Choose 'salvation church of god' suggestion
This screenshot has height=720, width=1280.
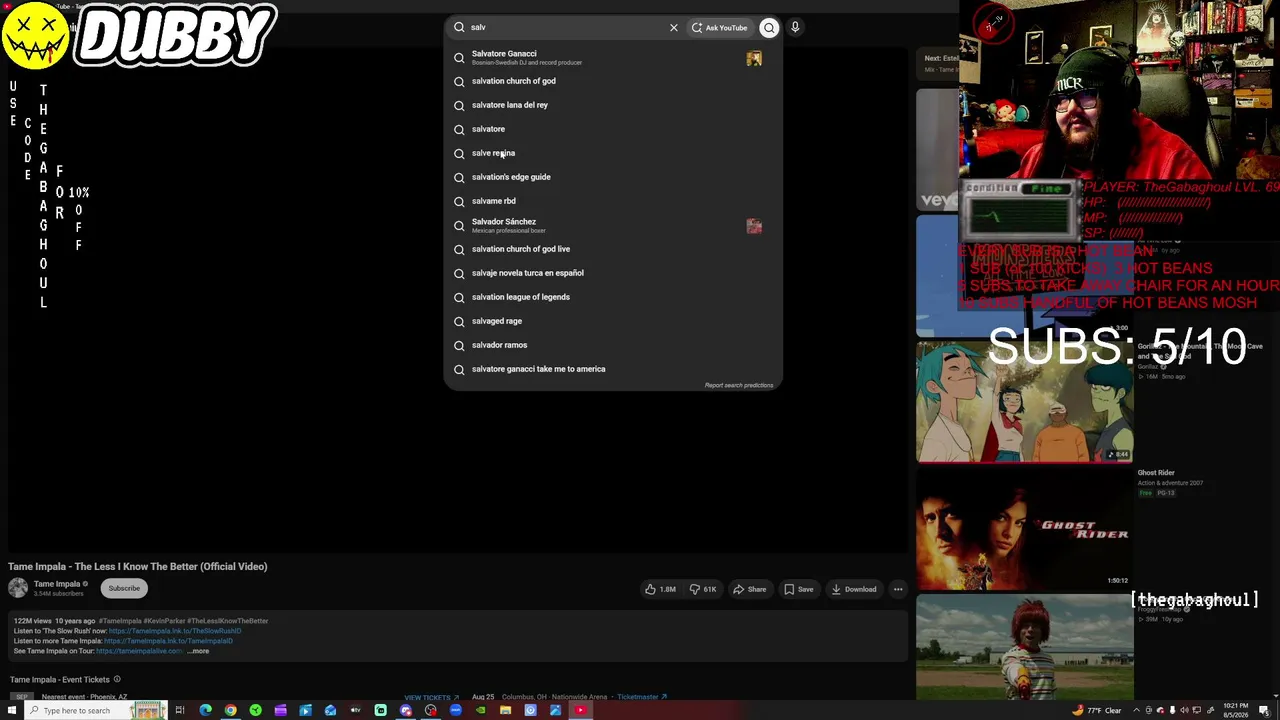[613, 81]
